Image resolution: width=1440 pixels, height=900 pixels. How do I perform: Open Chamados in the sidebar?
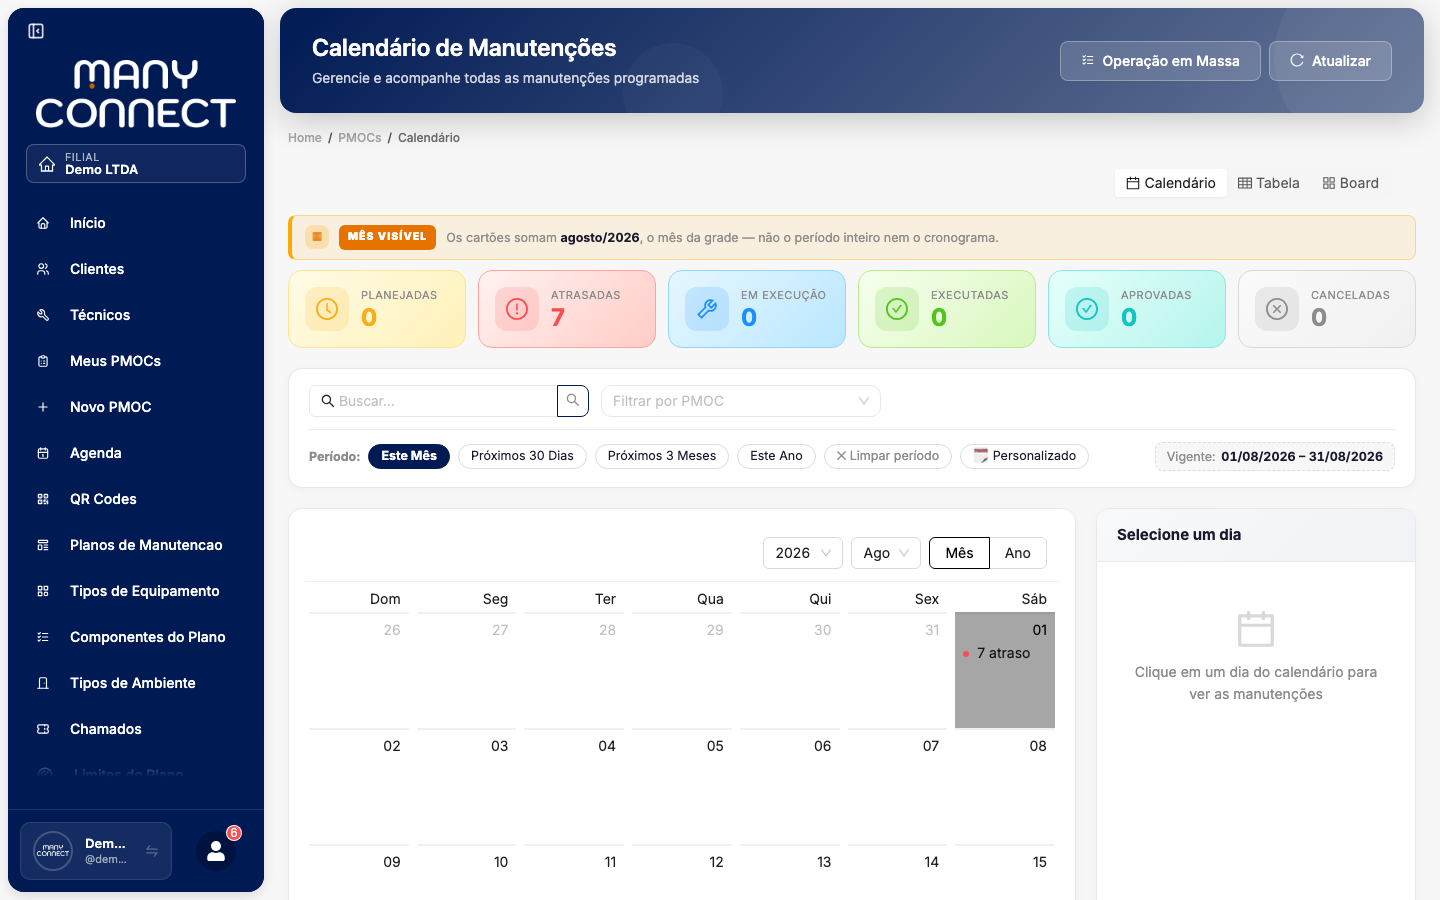click(136, 729)
